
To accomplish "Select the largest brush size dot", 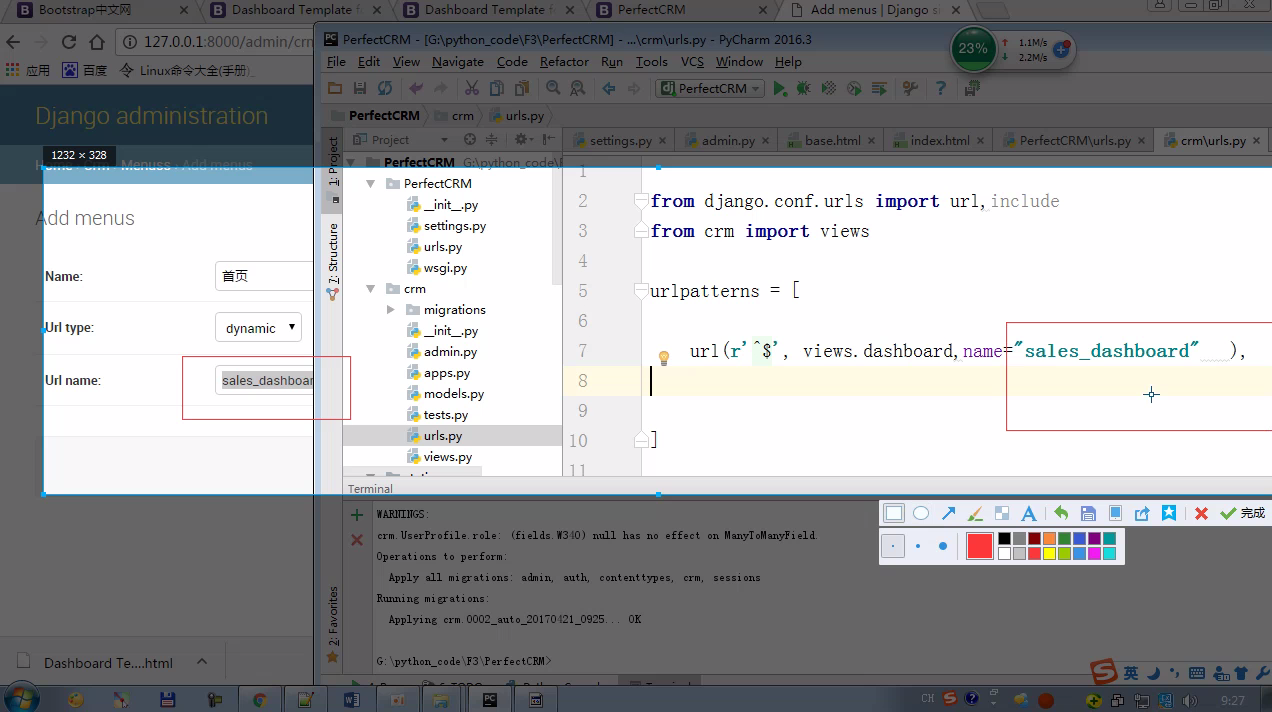I will tap(942, 546).
